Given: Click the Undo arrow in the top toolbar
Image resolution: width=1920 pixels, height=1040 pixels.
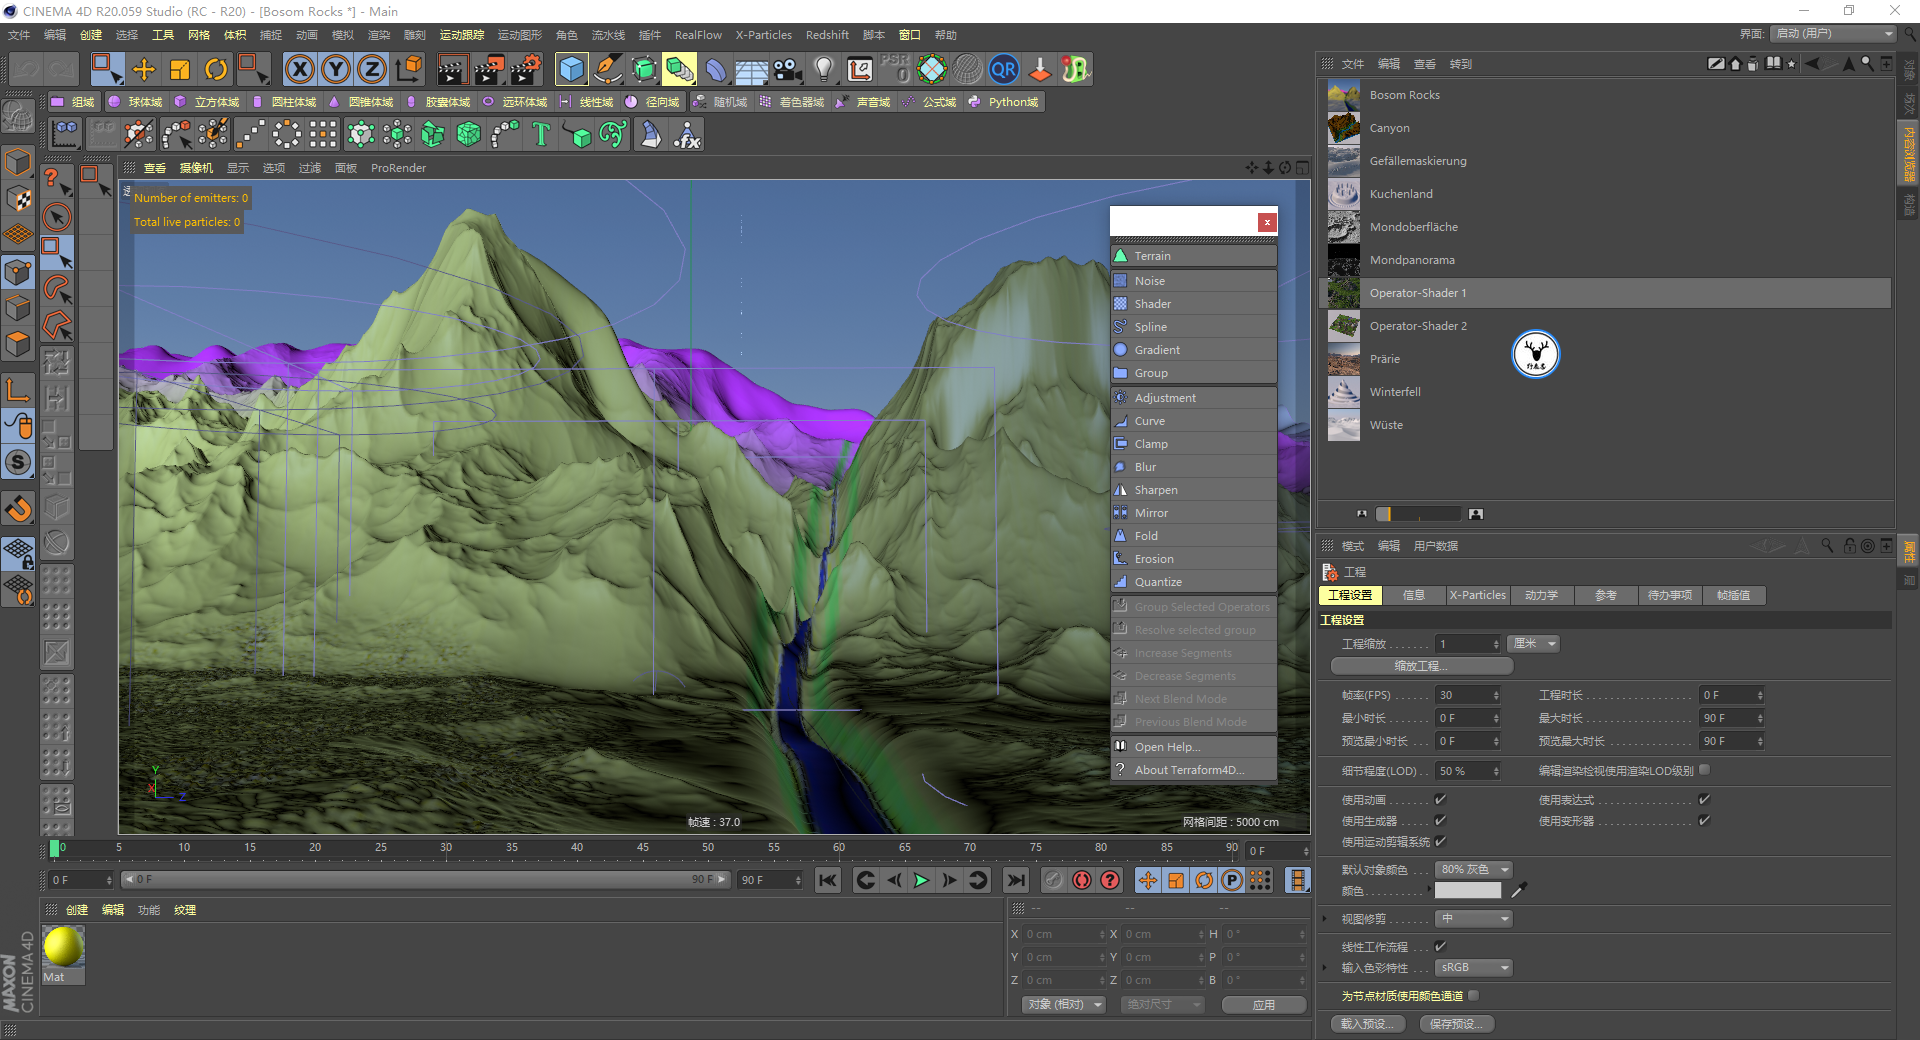Looking at the screenshot, I should (26, 69).
